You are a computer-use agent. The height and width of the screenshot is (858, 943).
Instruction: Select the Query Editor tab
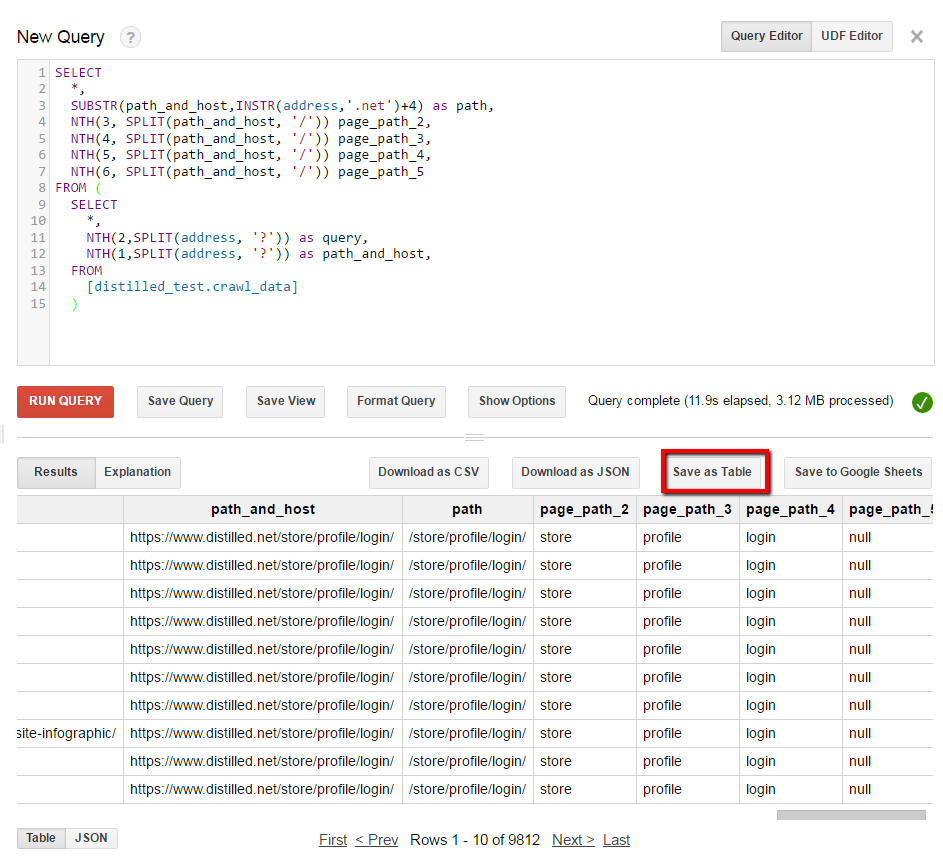(766, 36)
